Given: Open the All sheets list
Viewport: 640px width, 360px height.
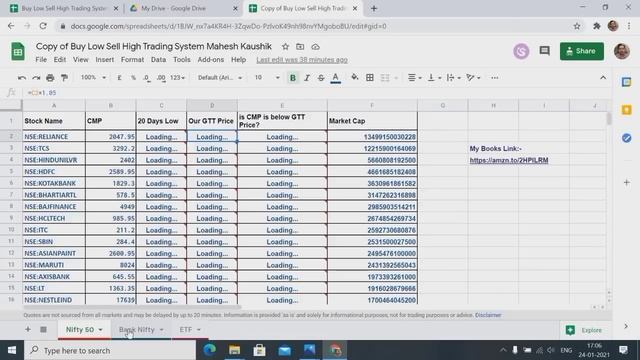Looking at the screenshot, I should click(43, 329).
